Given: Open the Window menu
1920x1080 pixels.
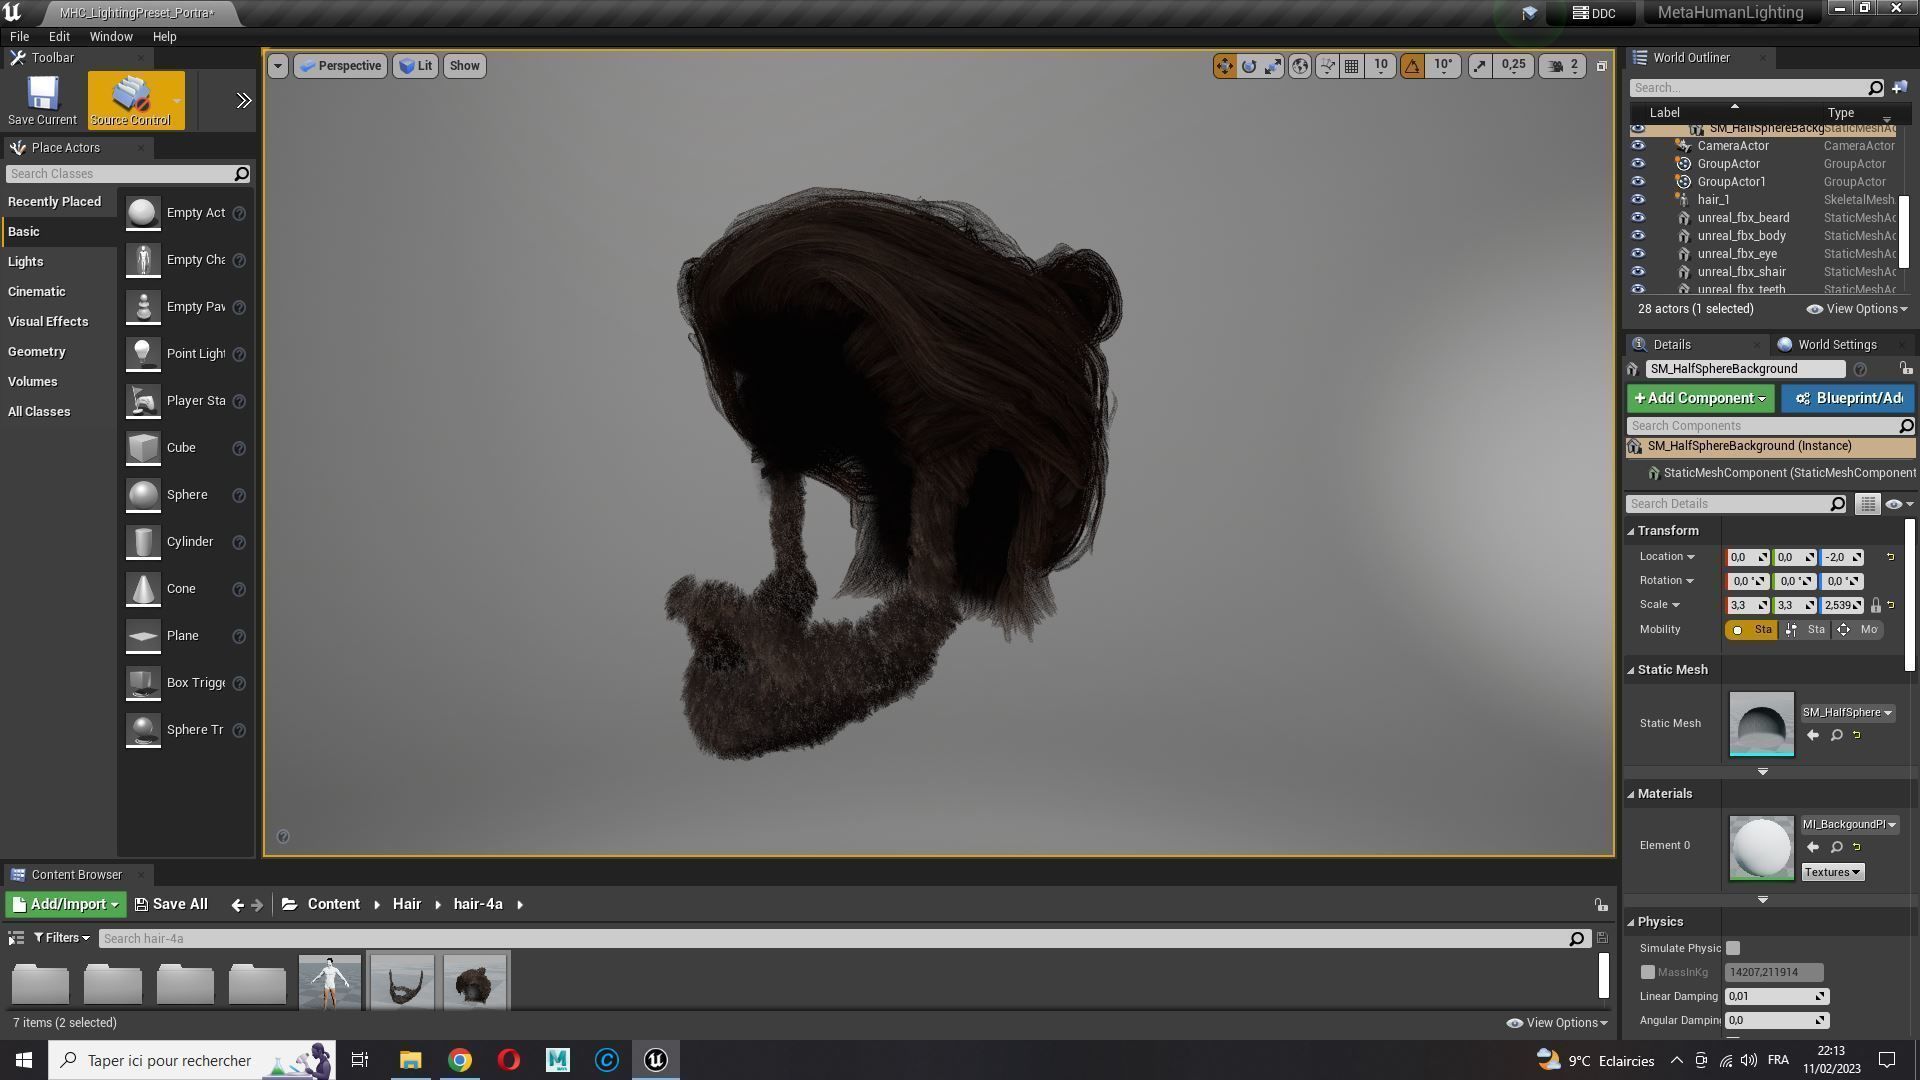Looking at the screenshot, I should coord(111,36).
